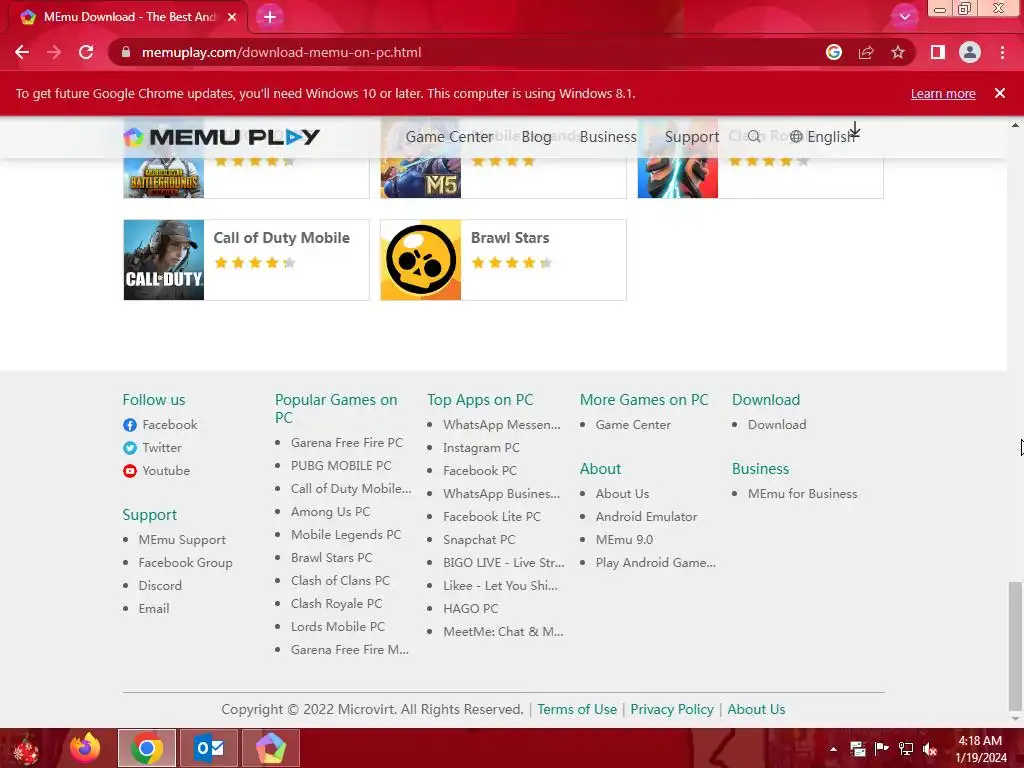Open the Blog nav item
Screen dimensions: 1024x768
536,136
